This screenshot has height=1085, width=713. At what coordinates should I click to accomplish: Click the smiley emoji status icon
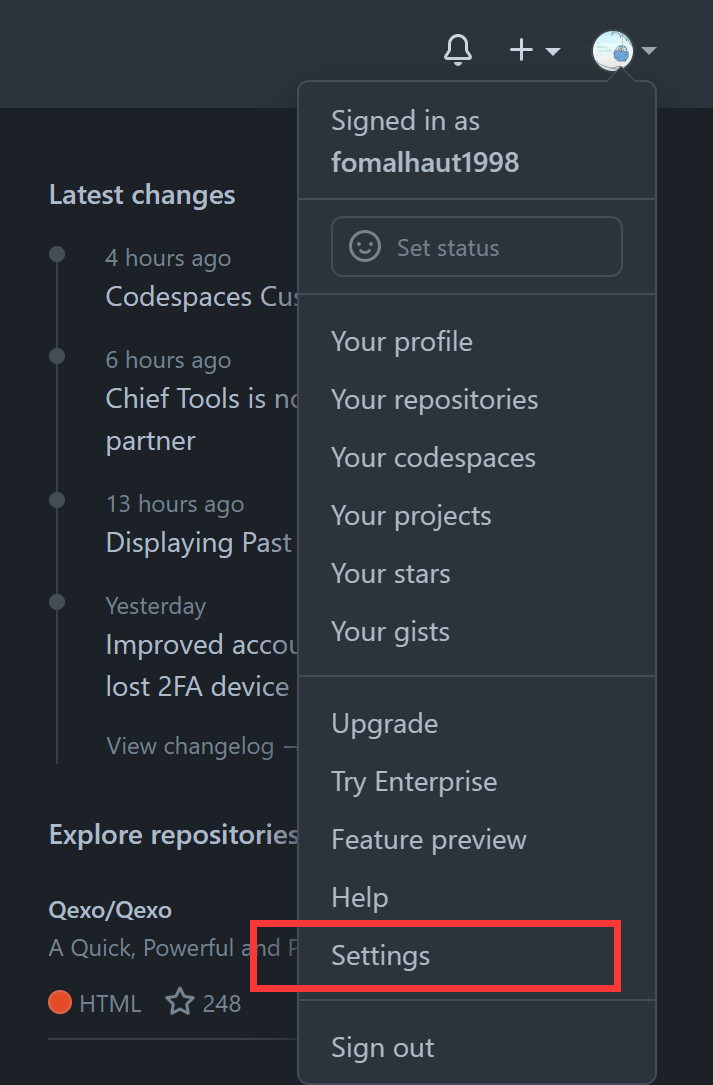pos(364,247)
